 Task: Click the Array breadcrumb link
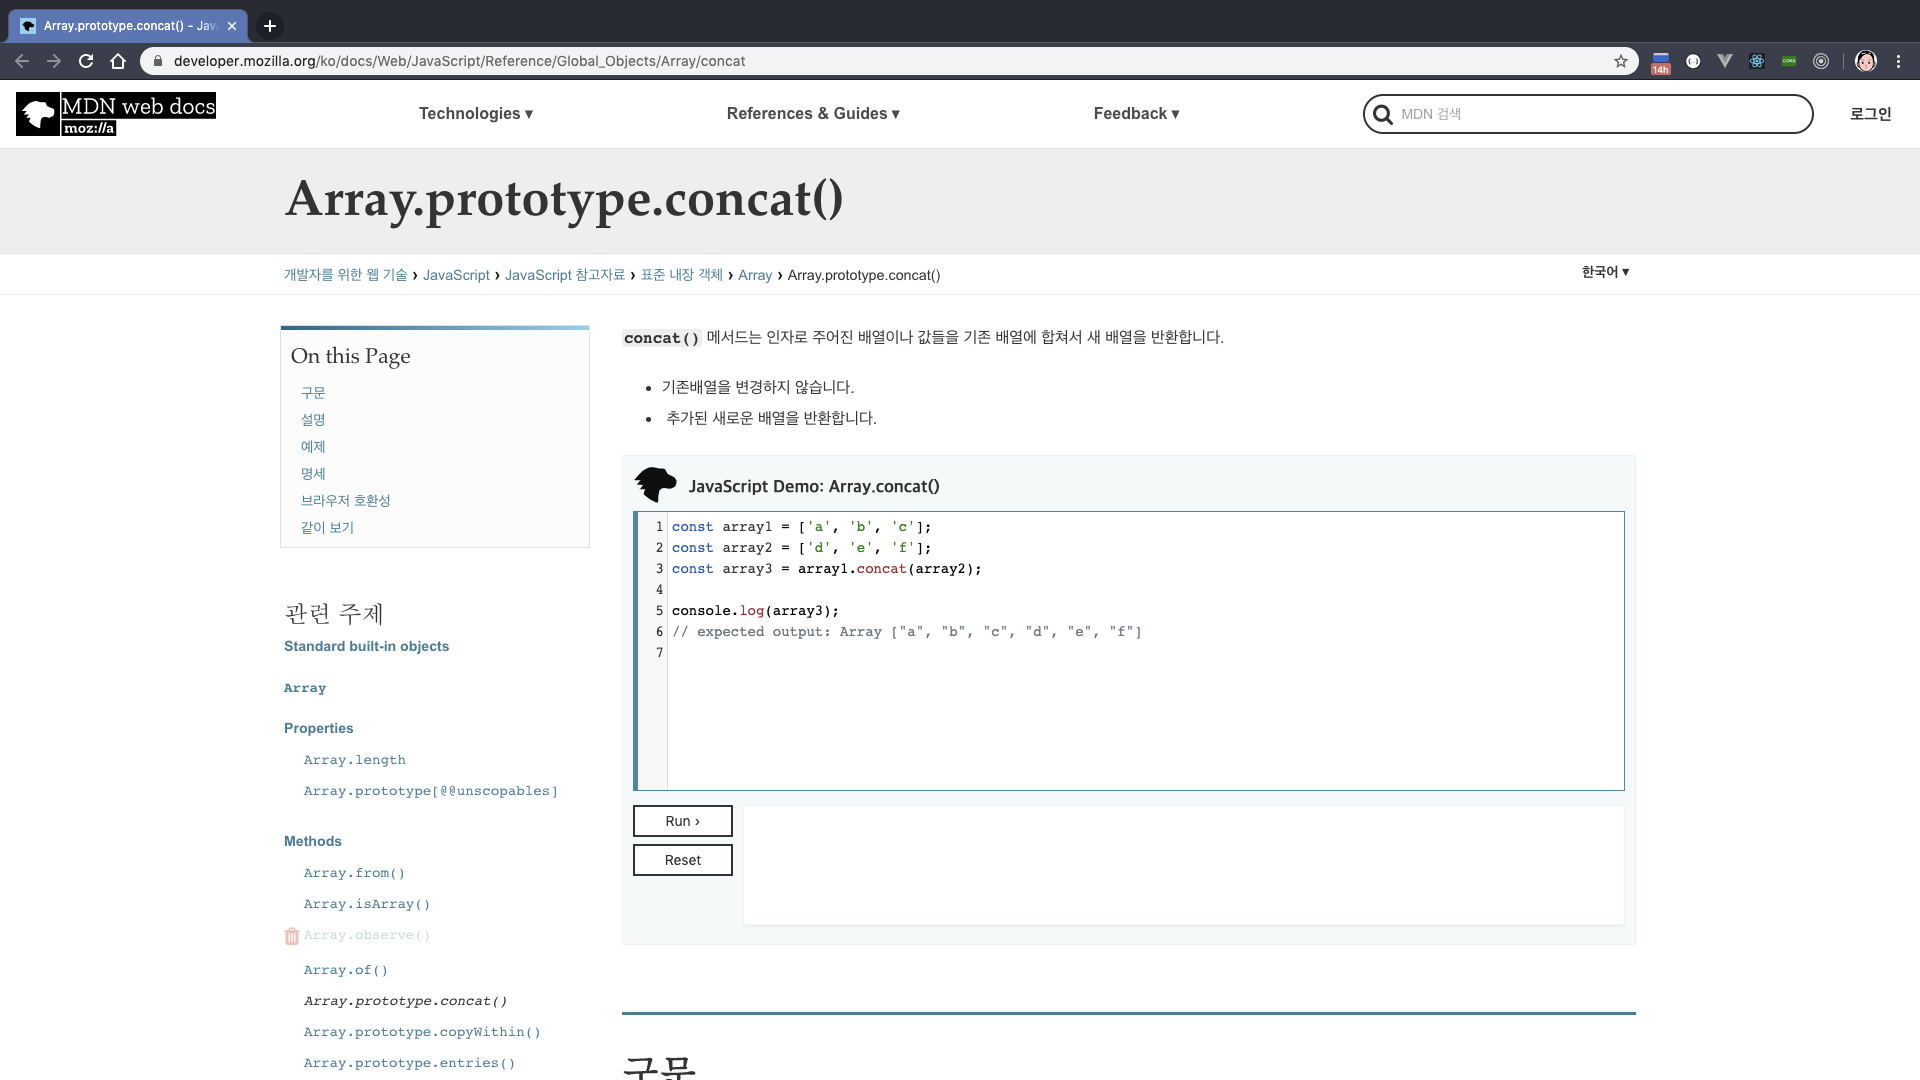[755, 275]
